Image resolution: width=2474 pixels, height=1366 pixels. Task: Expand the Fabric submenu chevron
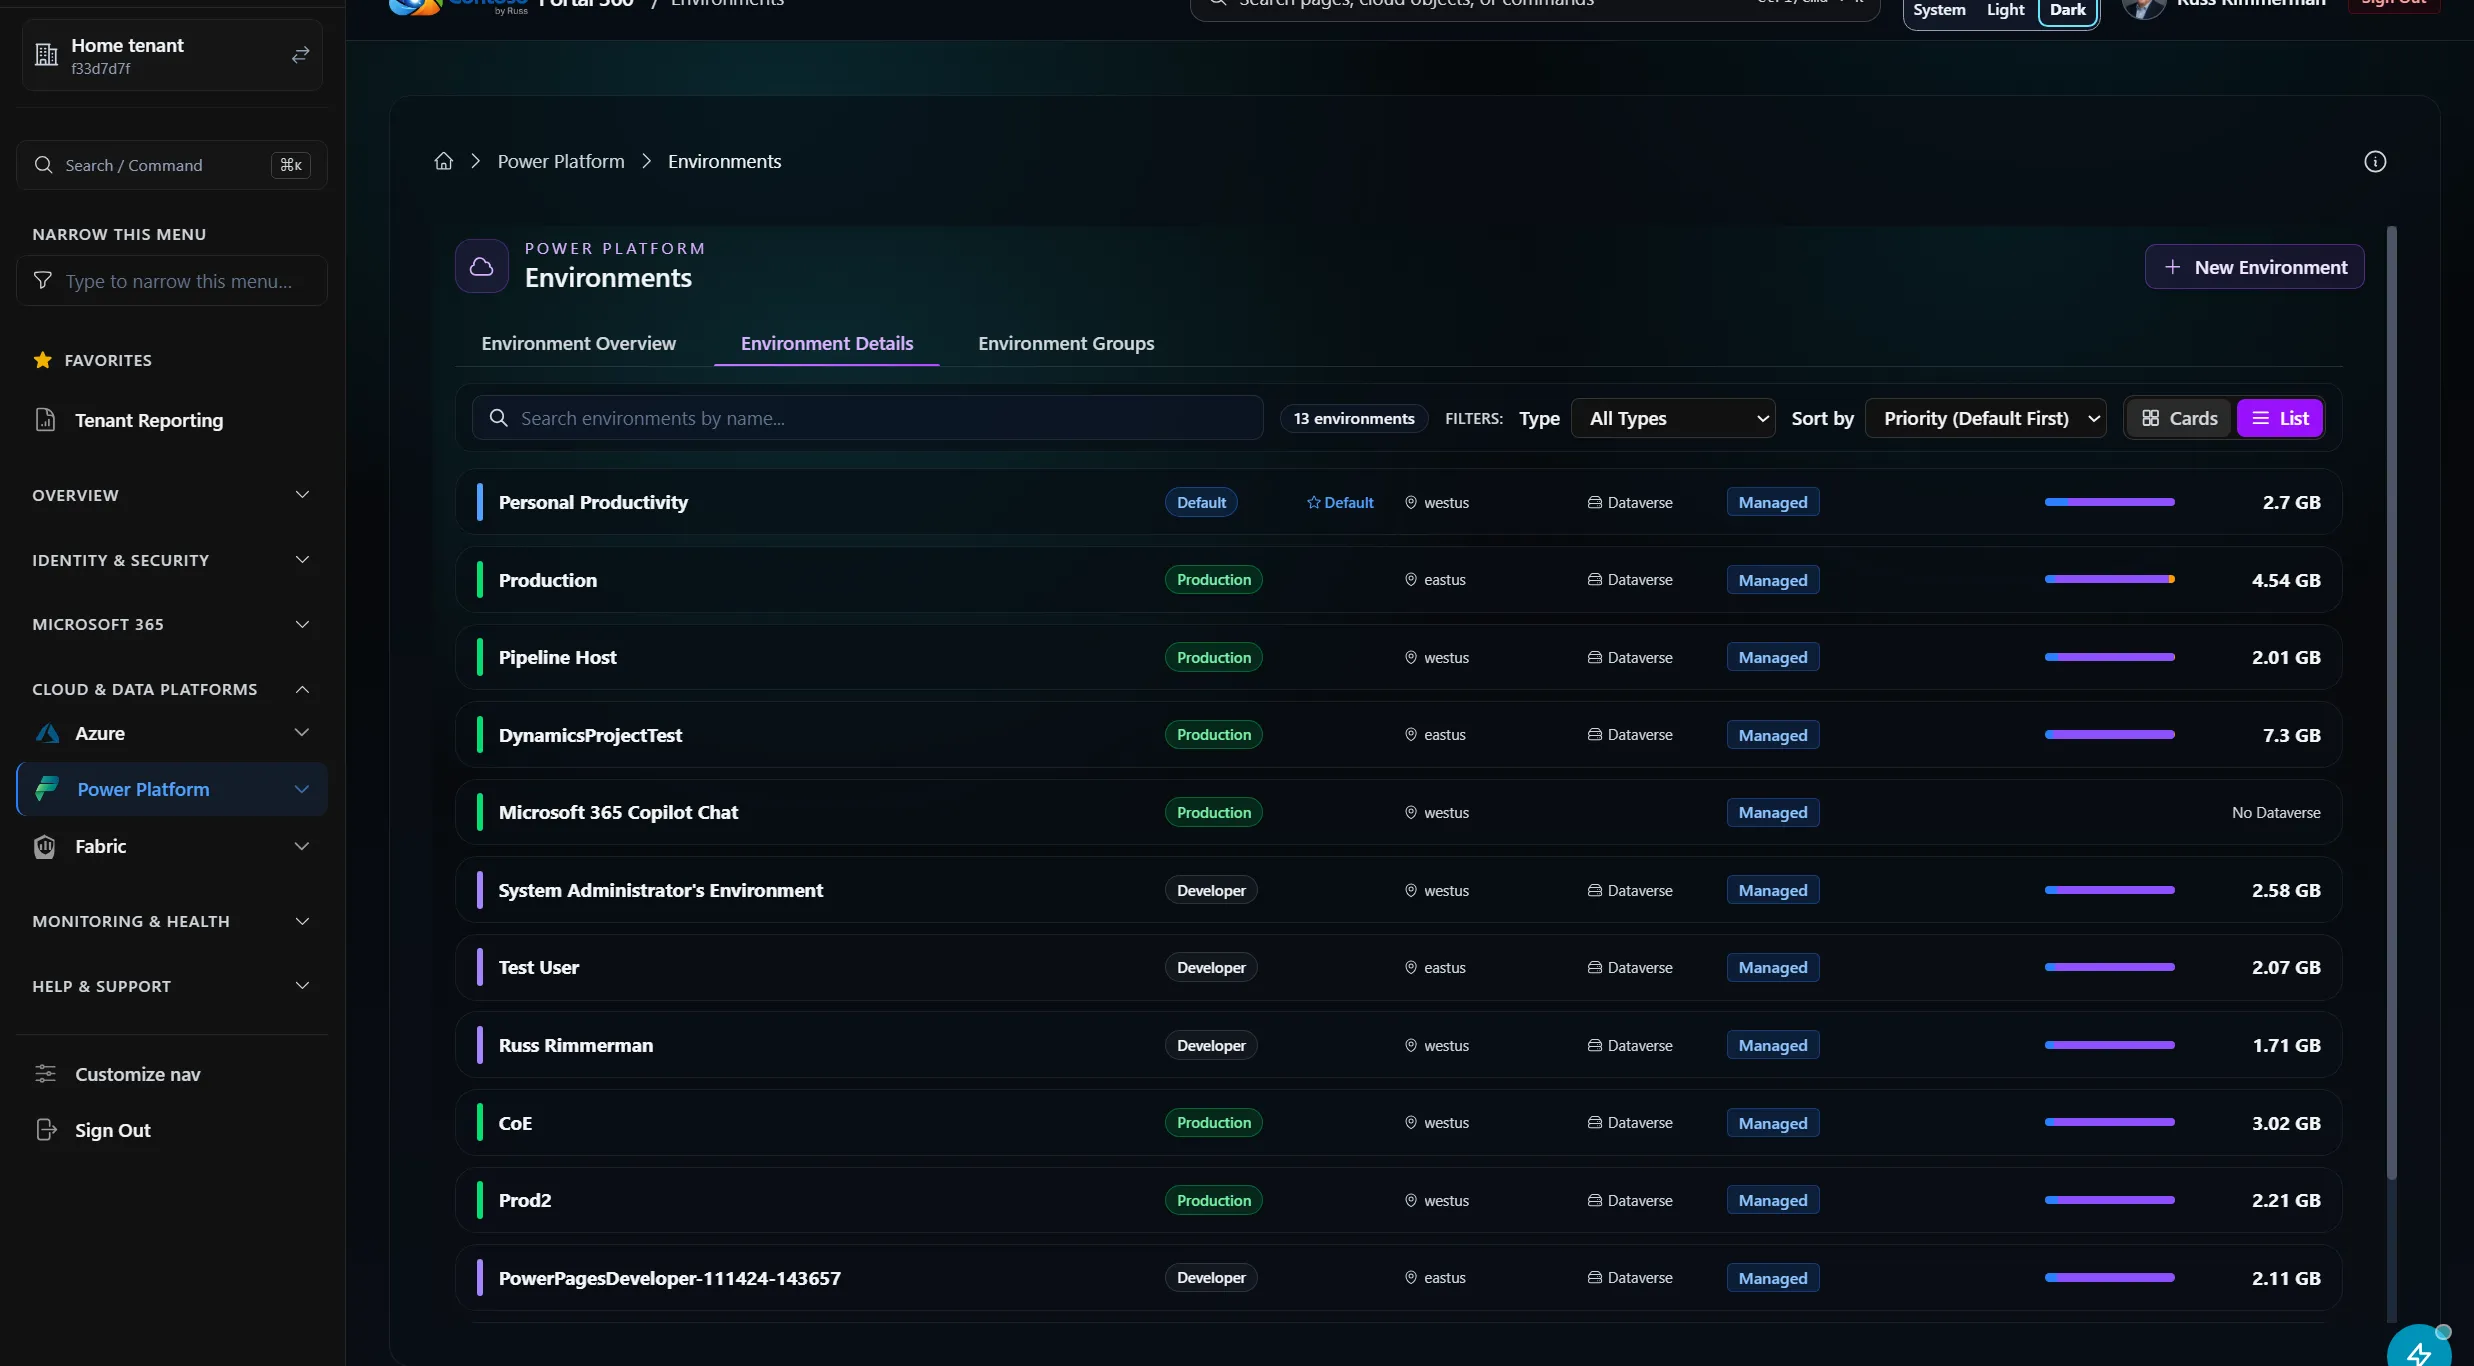[301, 846]
